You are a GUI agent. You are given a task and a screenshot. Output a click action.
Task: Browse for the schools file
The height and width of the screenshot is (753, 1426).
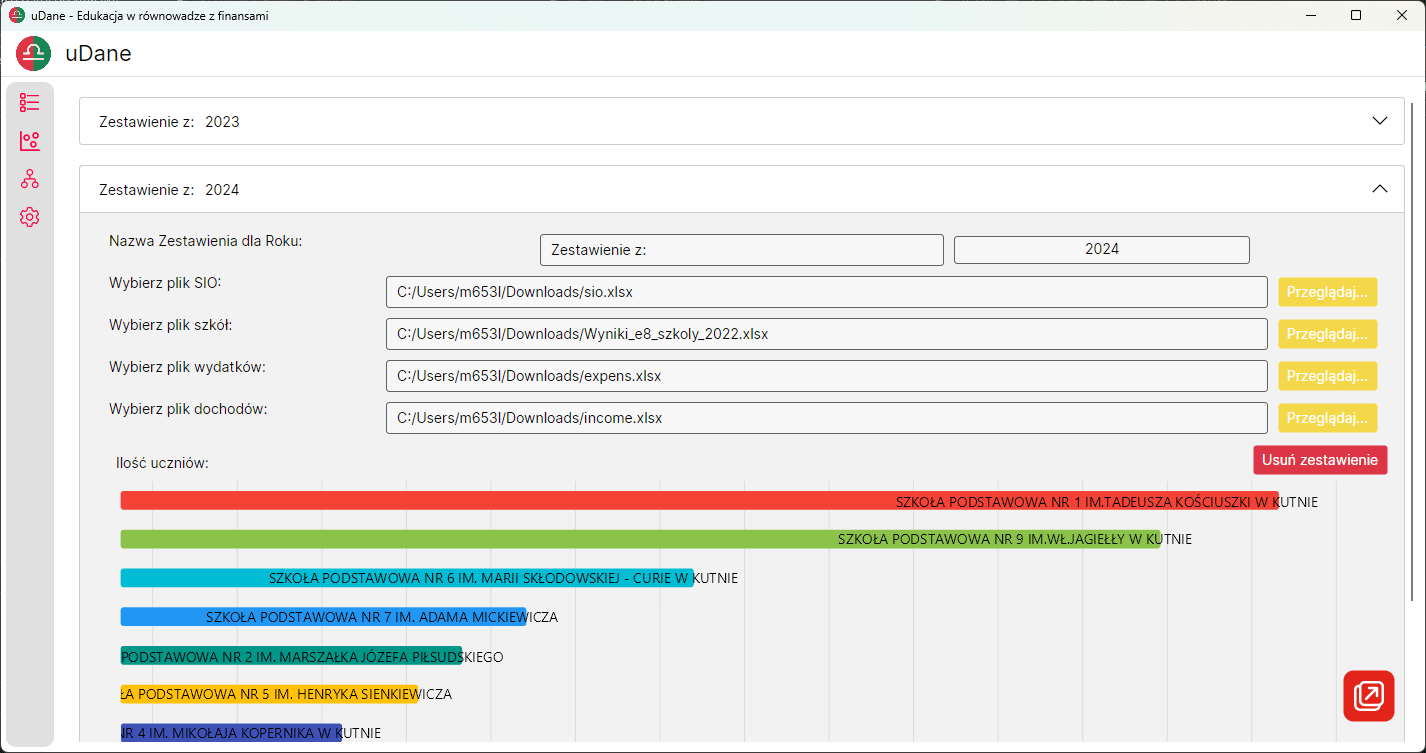(x=1327, y=334)
